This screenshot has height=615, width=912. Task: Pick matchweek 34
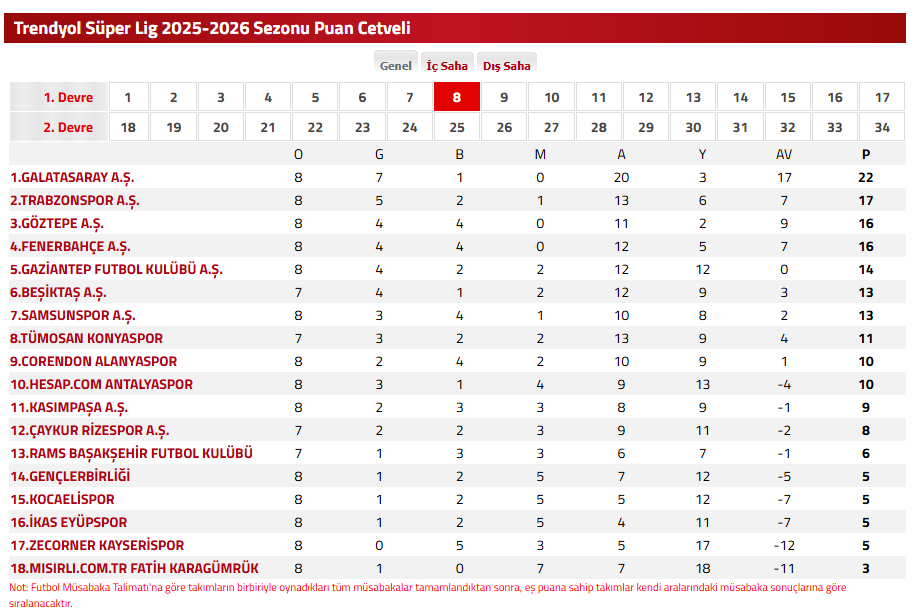[882, 127]
